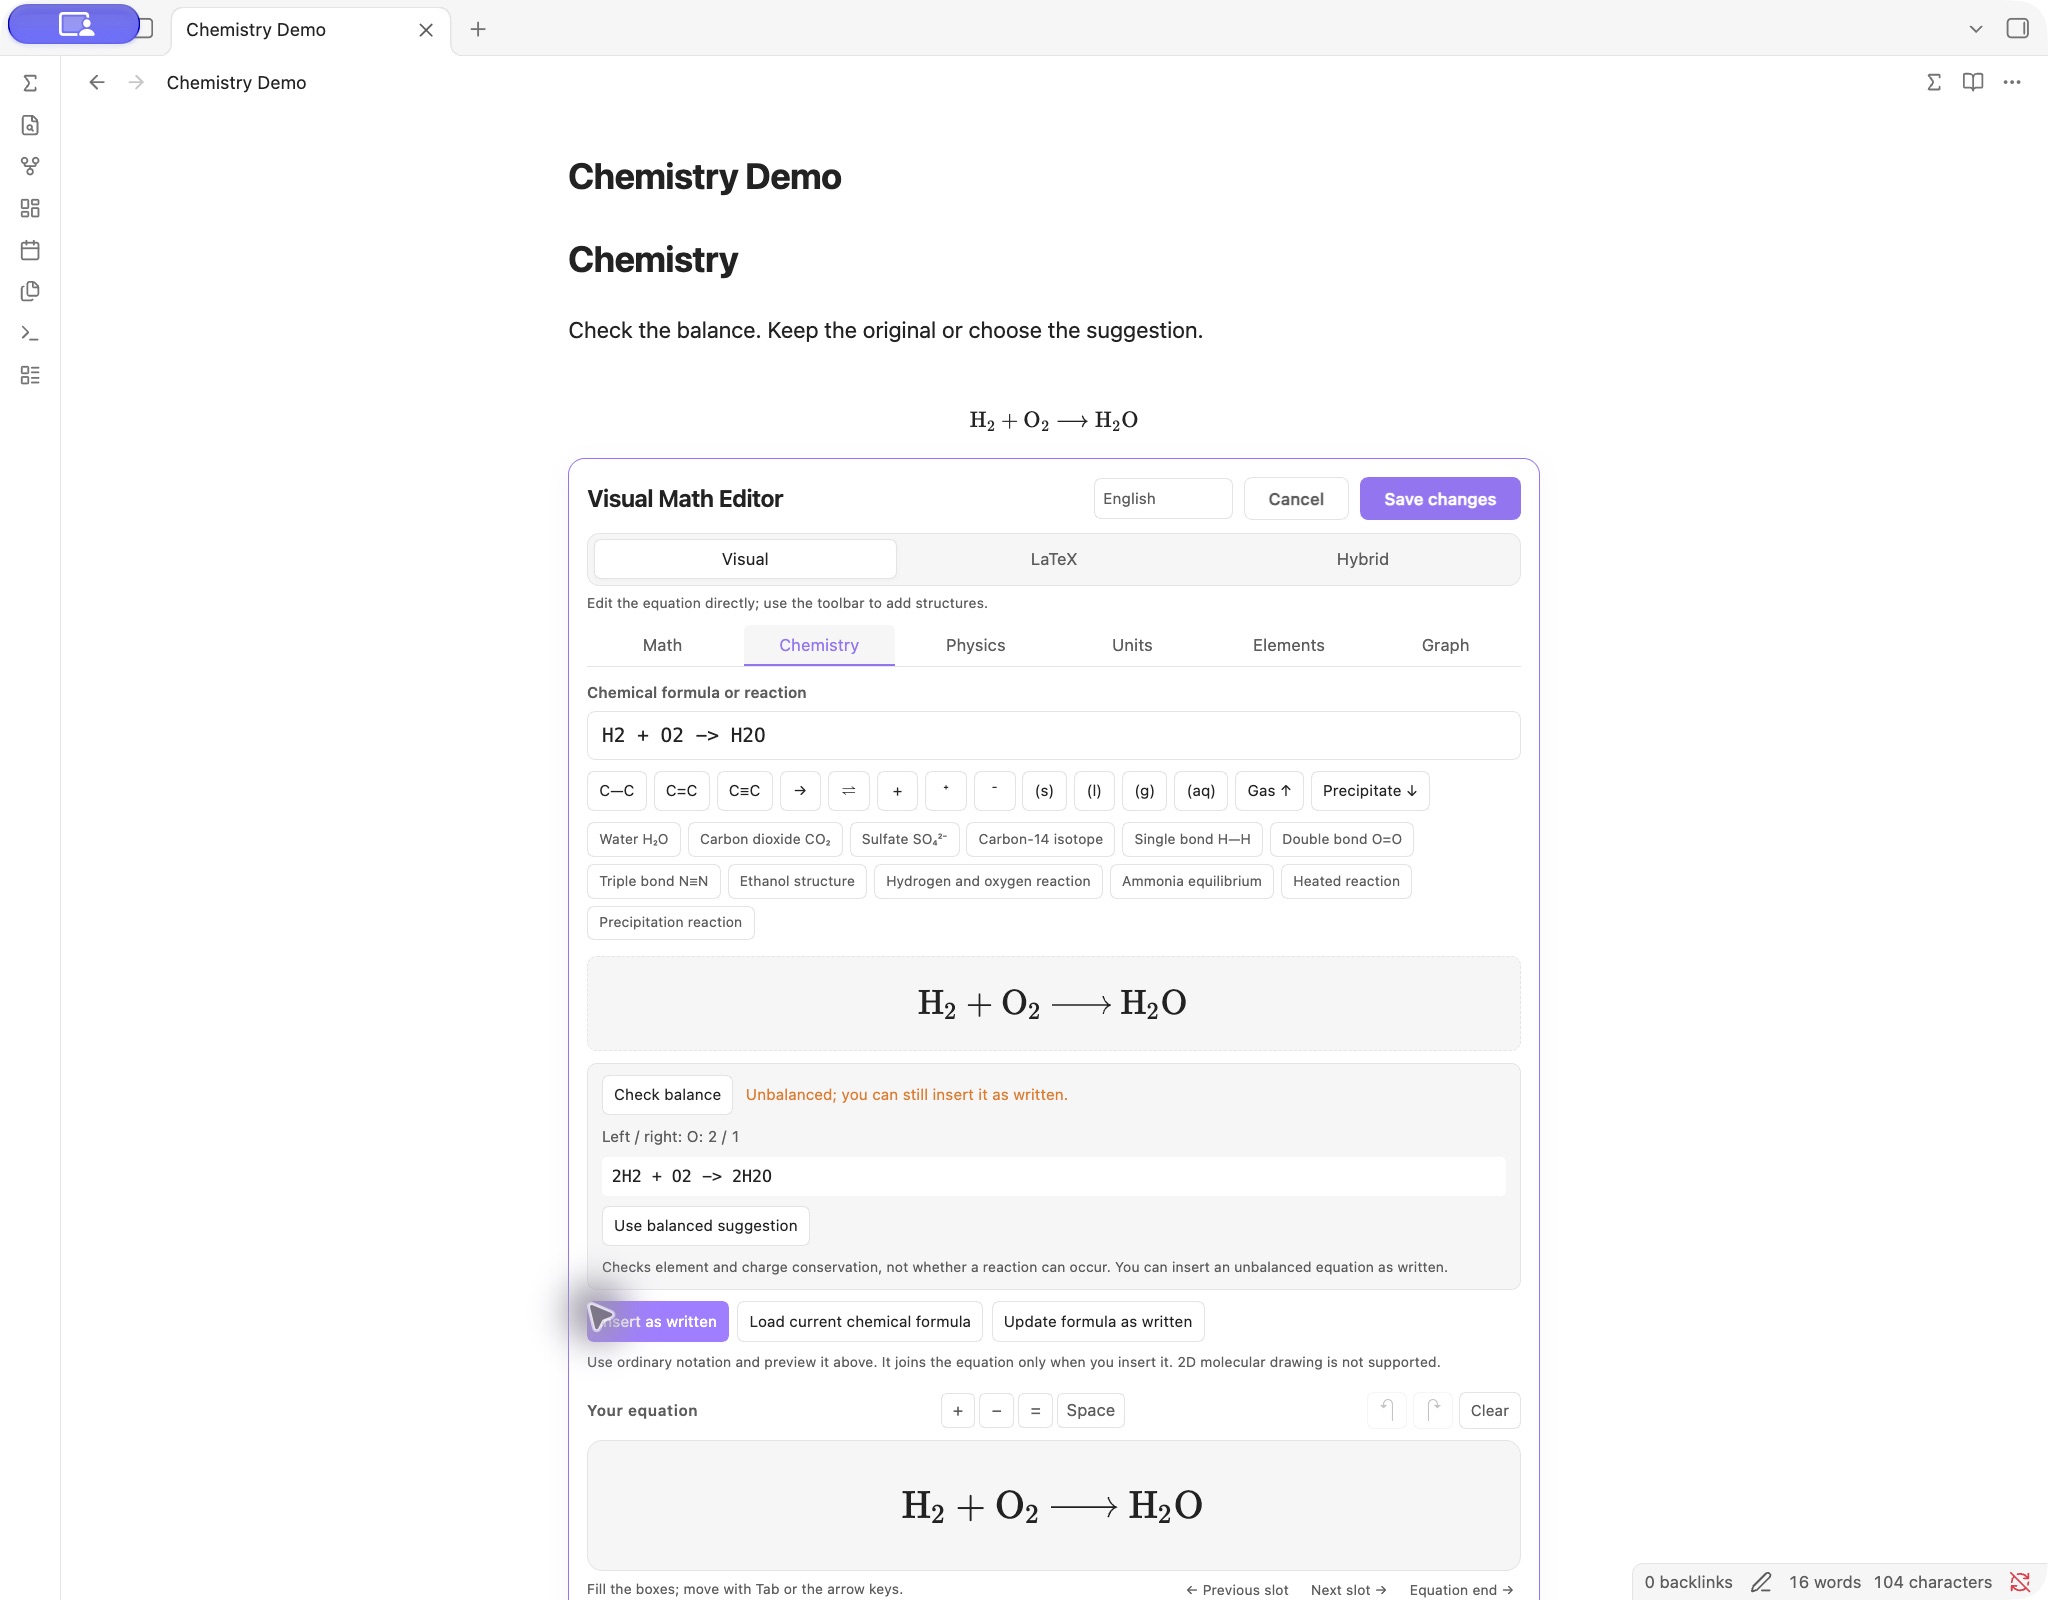Click the Clear equation button

[x=1489, y=1410]
